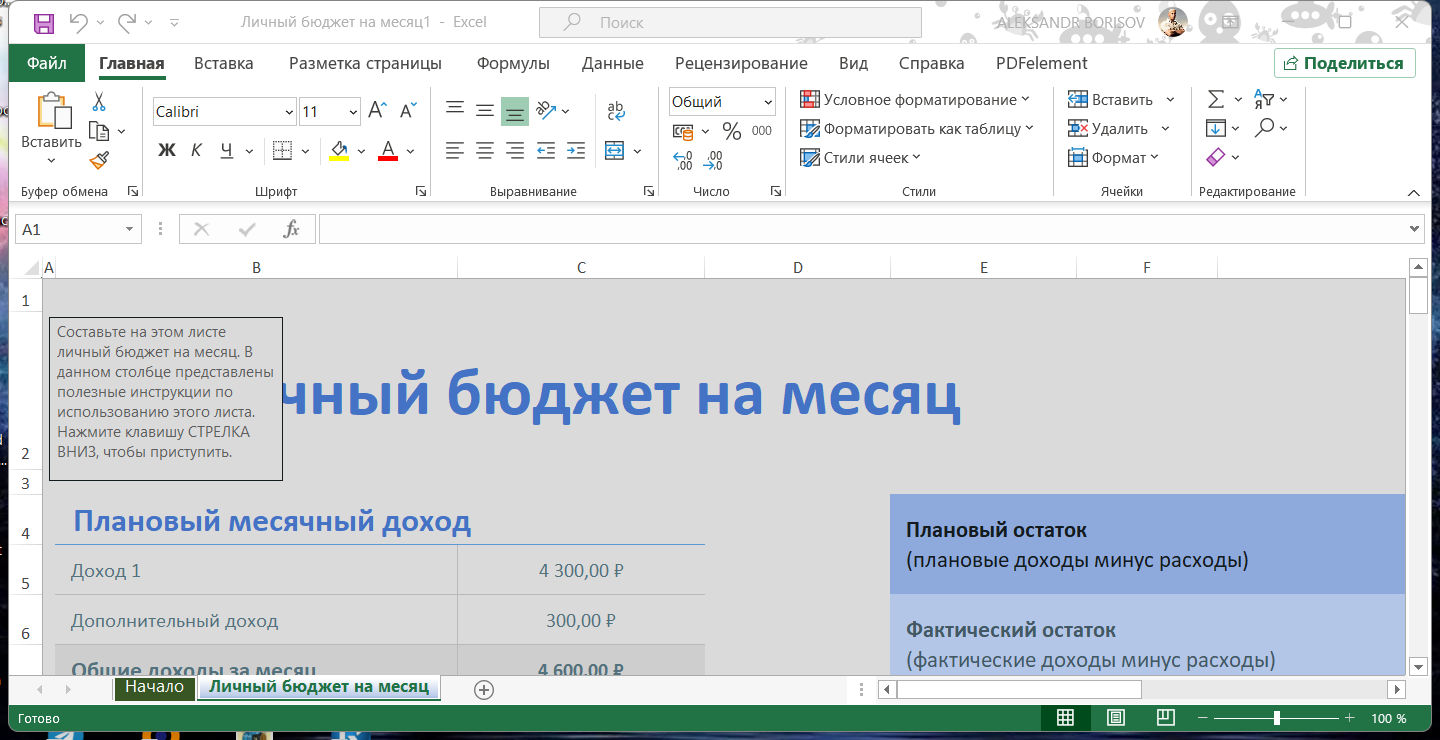Image resolution: width=1440 pixels, height=740 pixels.
Task: Open the Условное форматирование dropdown
Action: pos(915,100)
